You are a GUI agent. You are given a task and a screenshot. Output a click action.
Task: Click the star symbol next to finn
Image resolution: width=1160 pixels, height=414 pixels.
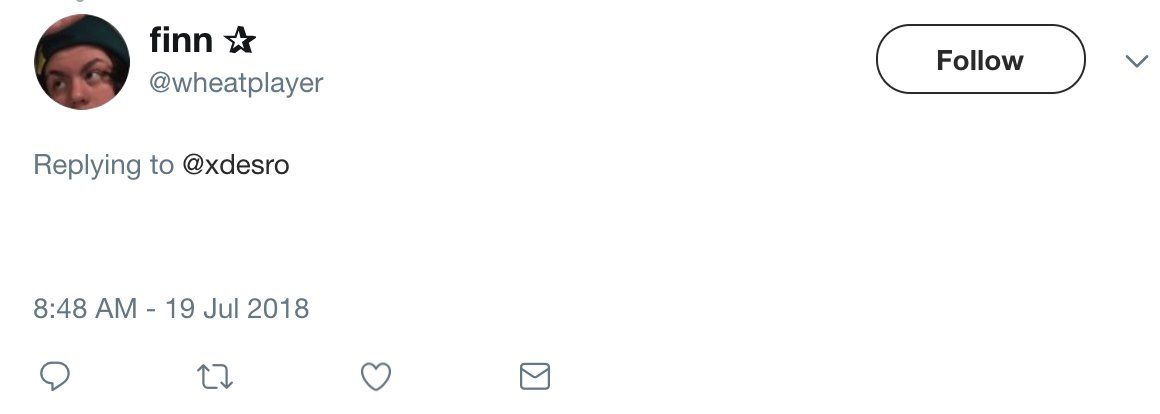(x=240, y=40)
